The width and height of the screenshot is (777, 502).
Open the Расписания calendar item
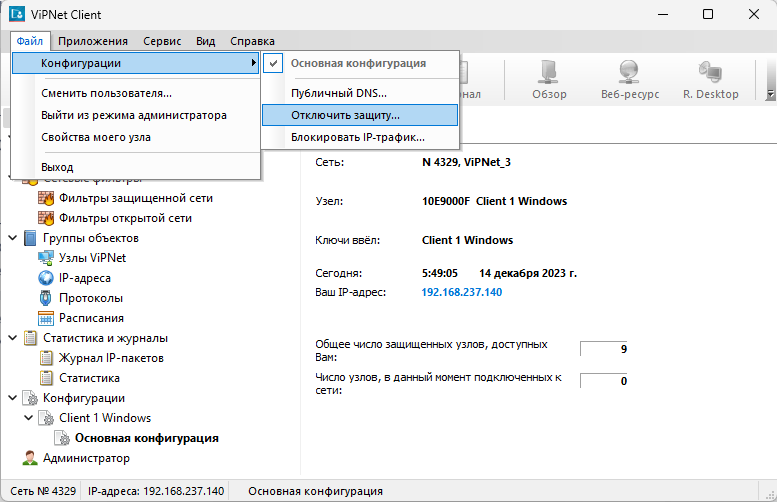[x=45, y=318]
